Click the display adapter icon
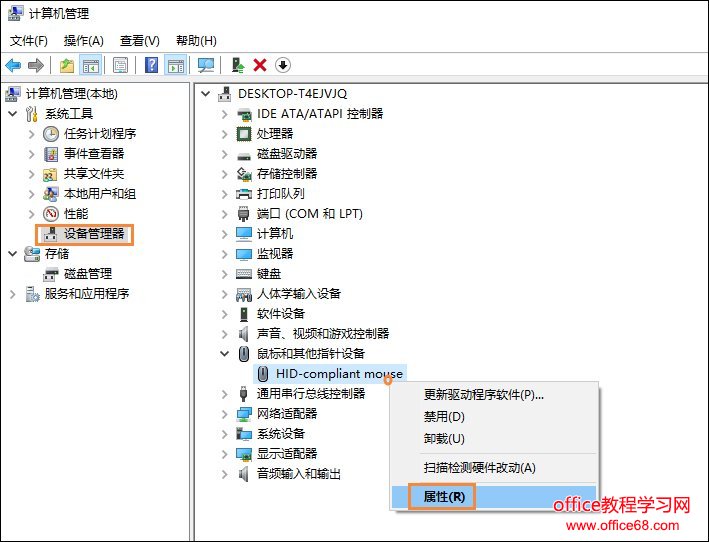This screenshot has width=709, height=542. pyautogui.click(x=244, y=454)
